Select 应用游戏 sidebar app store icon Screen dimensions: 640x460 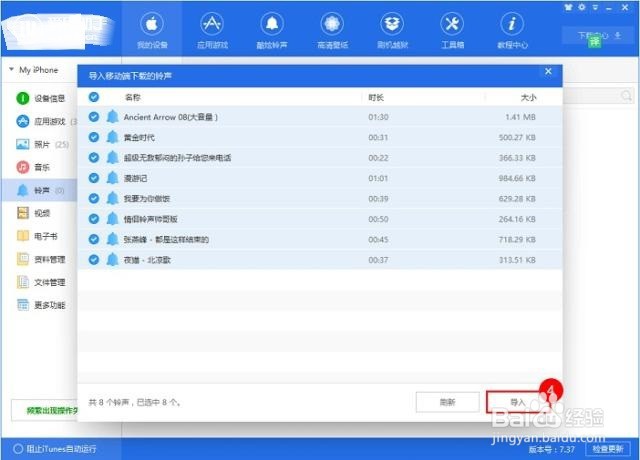[23, 121]
